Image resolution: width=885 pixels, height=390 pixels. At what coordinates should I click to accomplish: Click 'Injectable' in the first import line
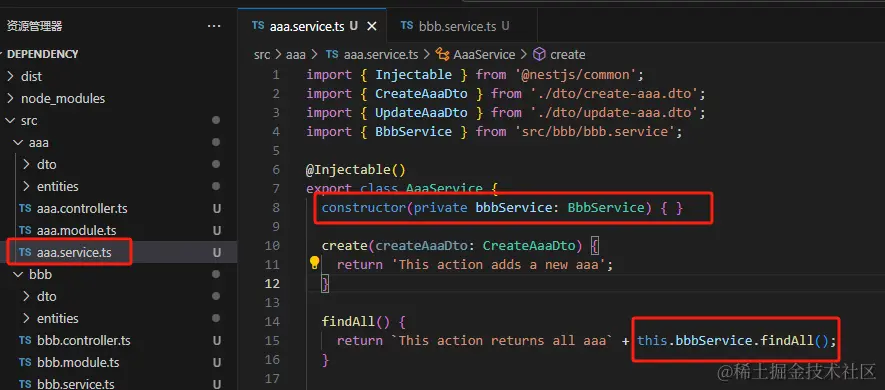414,75
